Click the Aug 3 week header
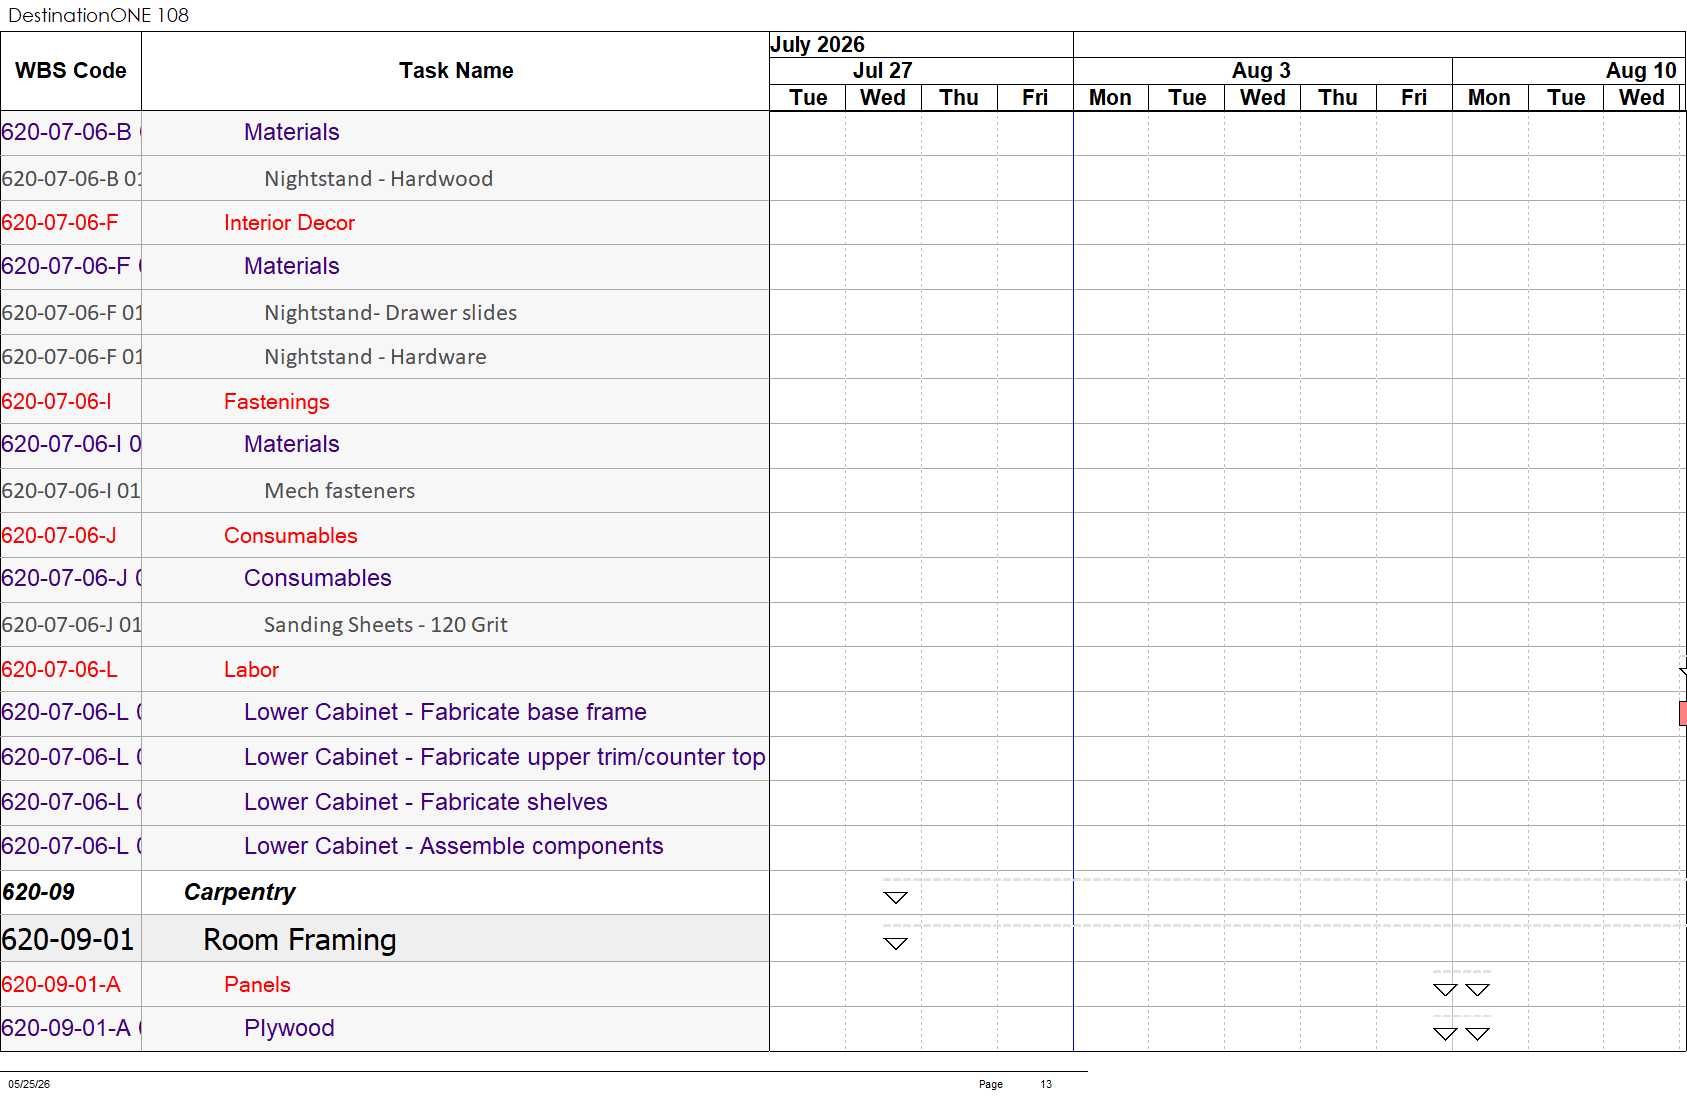Image resolution: width=1687 pixels, height=1097 pixels. [x=1262, y=71]
